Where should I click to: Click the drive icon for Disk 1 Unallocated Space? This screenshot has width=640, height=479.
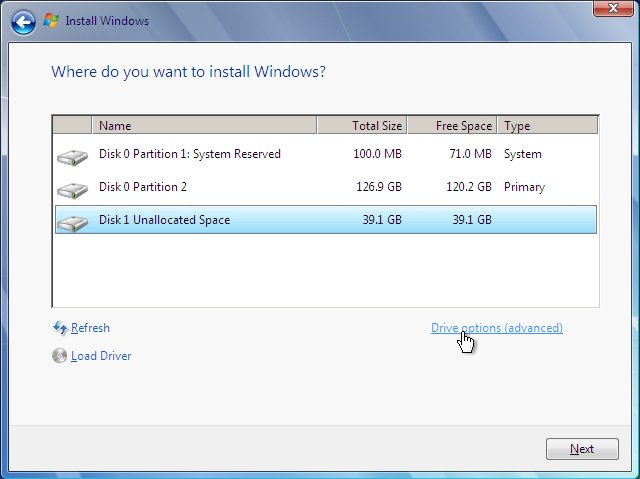[71, 221]
